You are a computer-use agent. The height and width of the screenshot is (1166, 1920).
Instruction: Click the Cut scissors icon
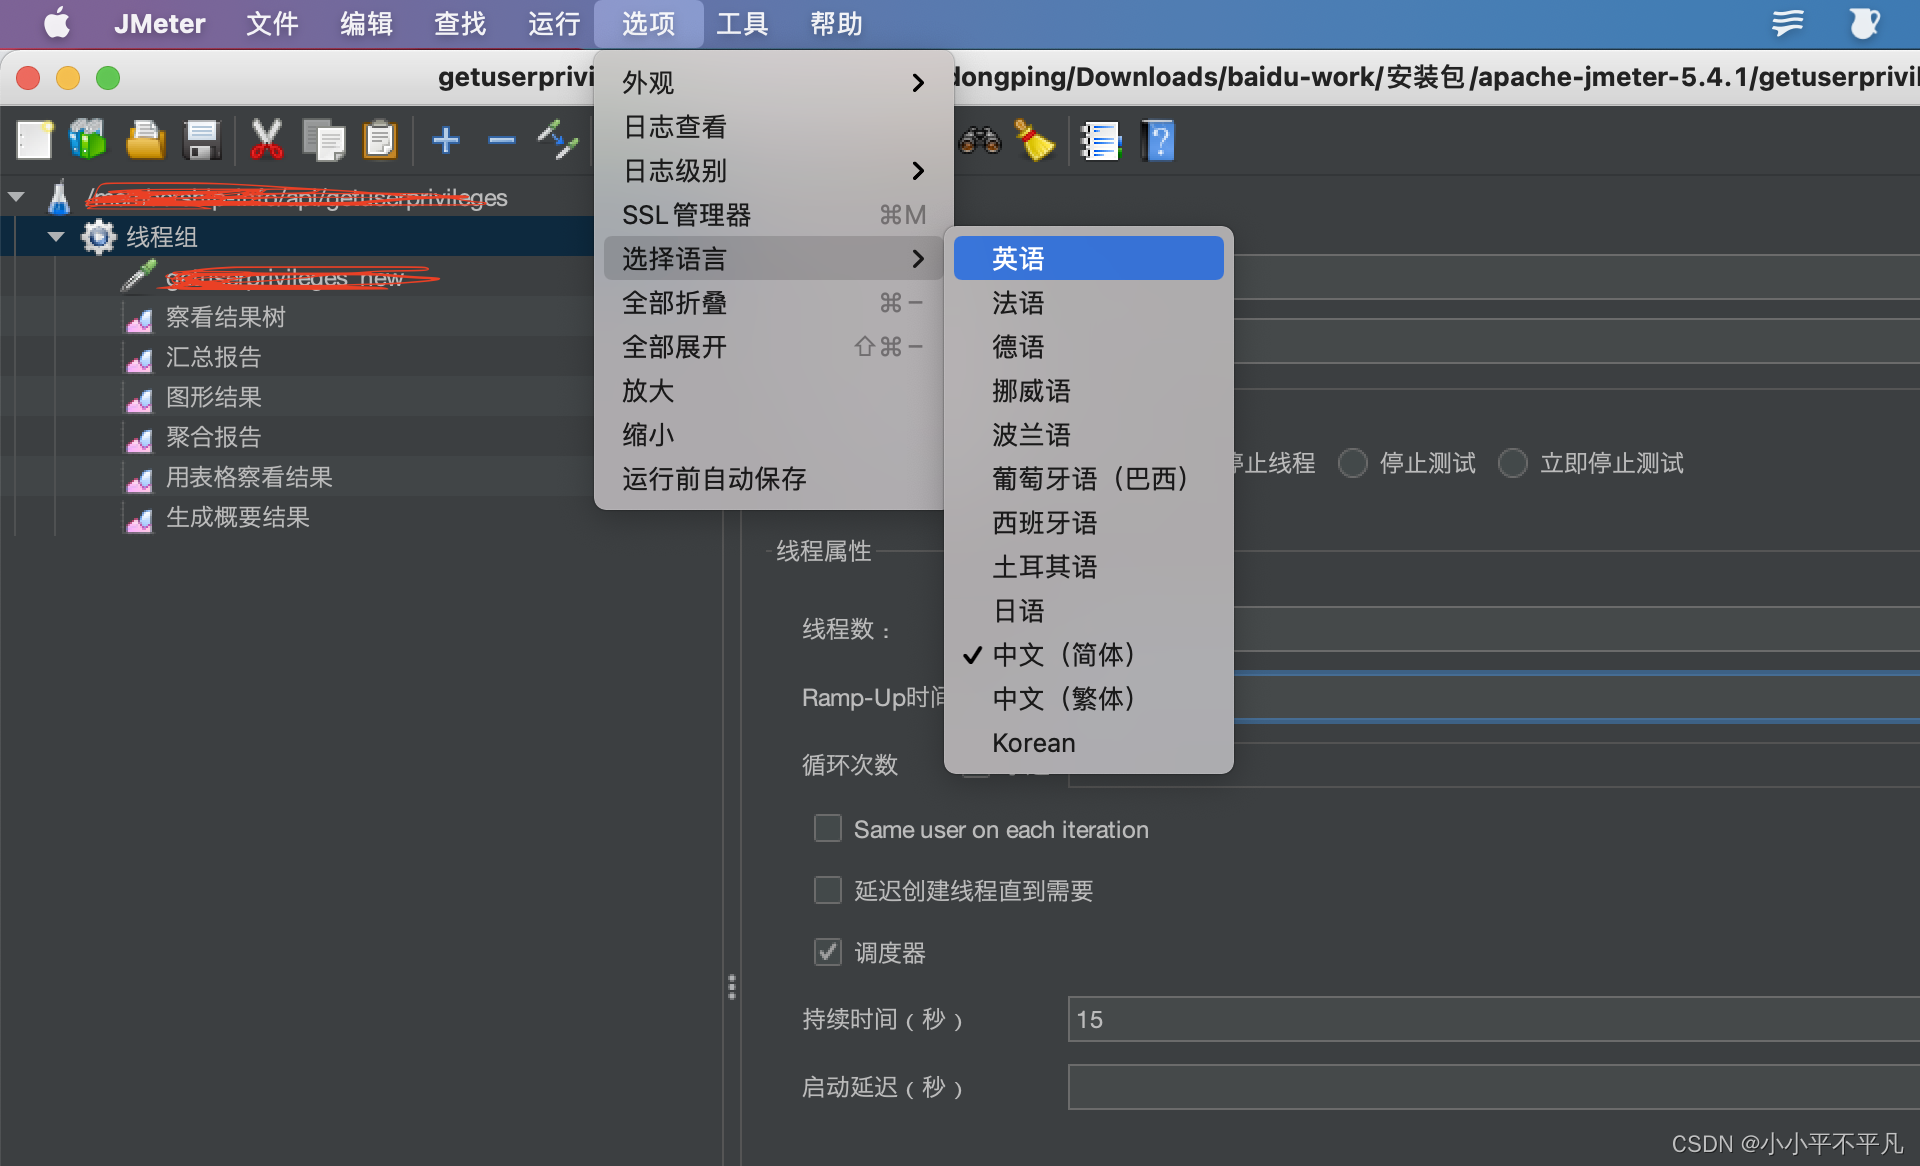click(x=266, y=140)
